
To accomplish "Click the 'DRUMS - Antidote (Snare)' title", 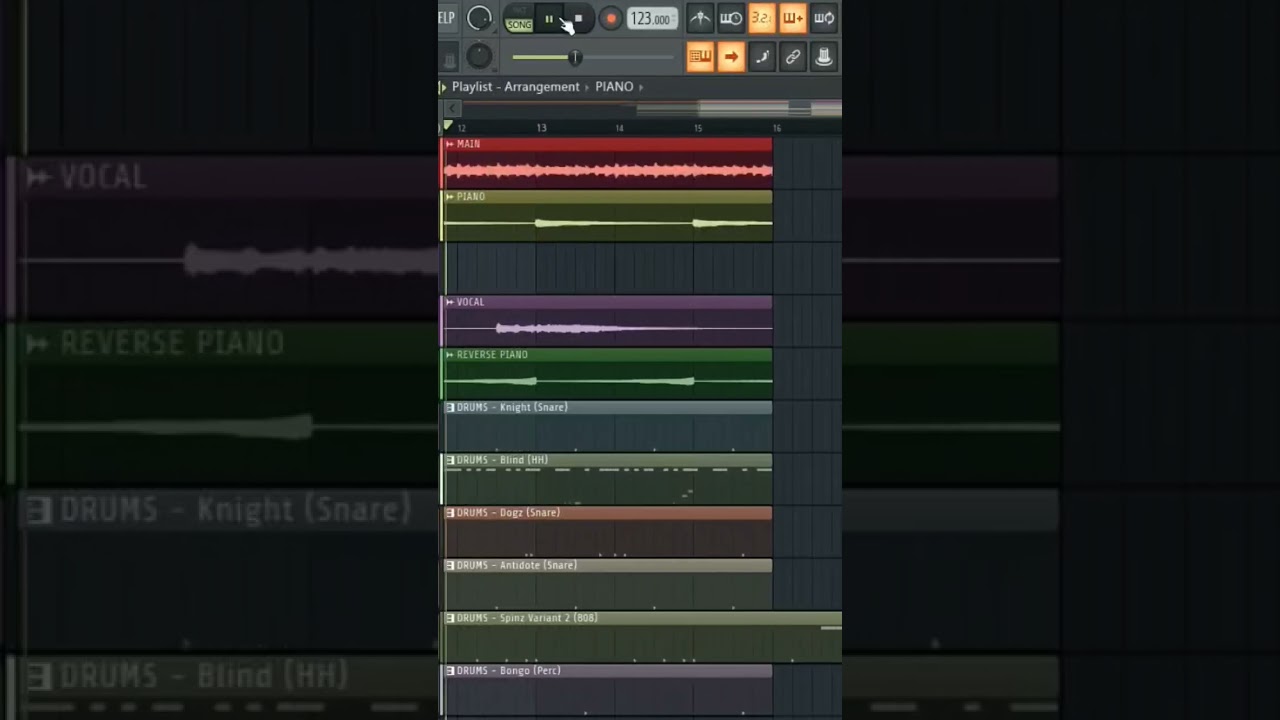I will coord(517,565).
